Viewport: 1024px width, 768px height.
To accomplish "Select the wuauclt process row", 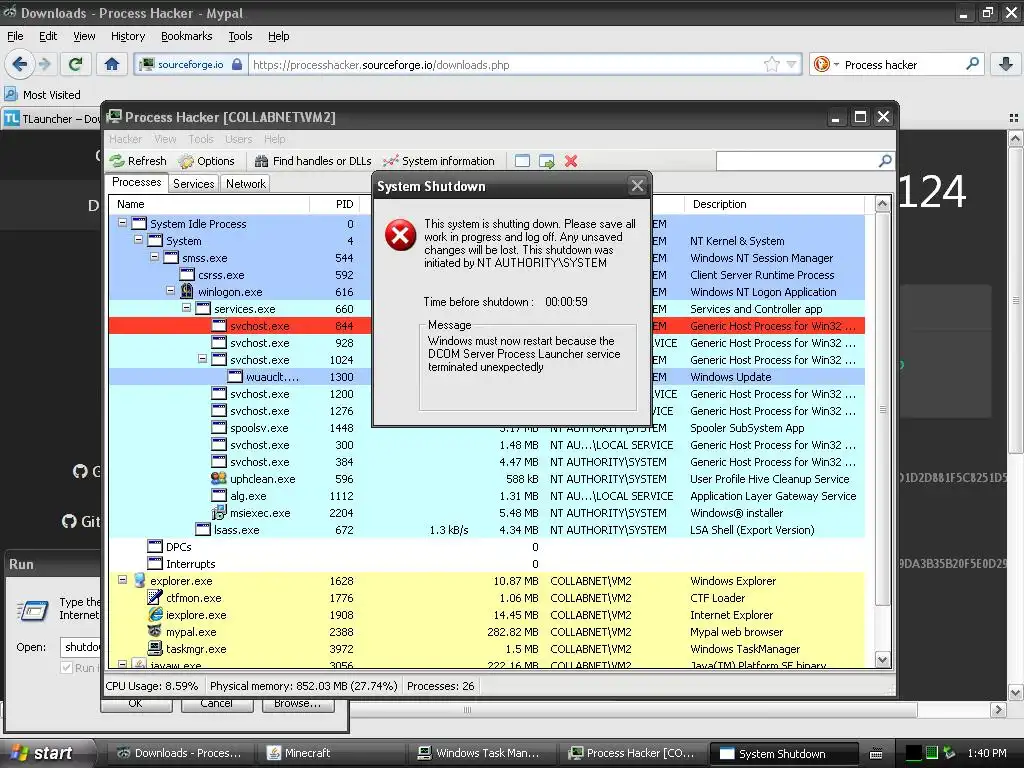I will click(487, 376).
